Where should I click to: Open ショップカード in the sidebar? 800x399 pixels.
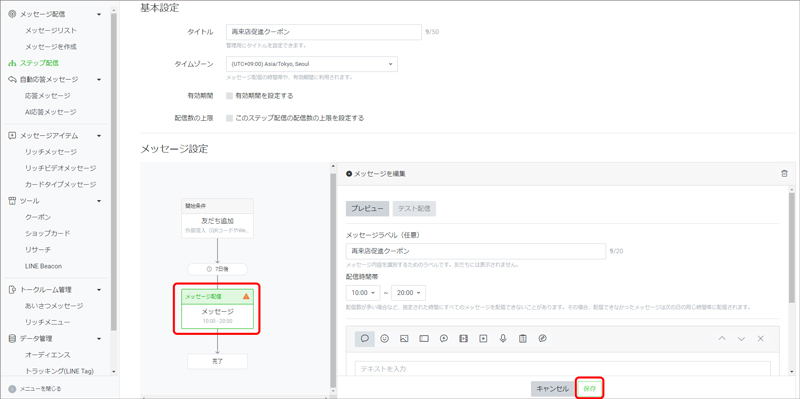47,233
